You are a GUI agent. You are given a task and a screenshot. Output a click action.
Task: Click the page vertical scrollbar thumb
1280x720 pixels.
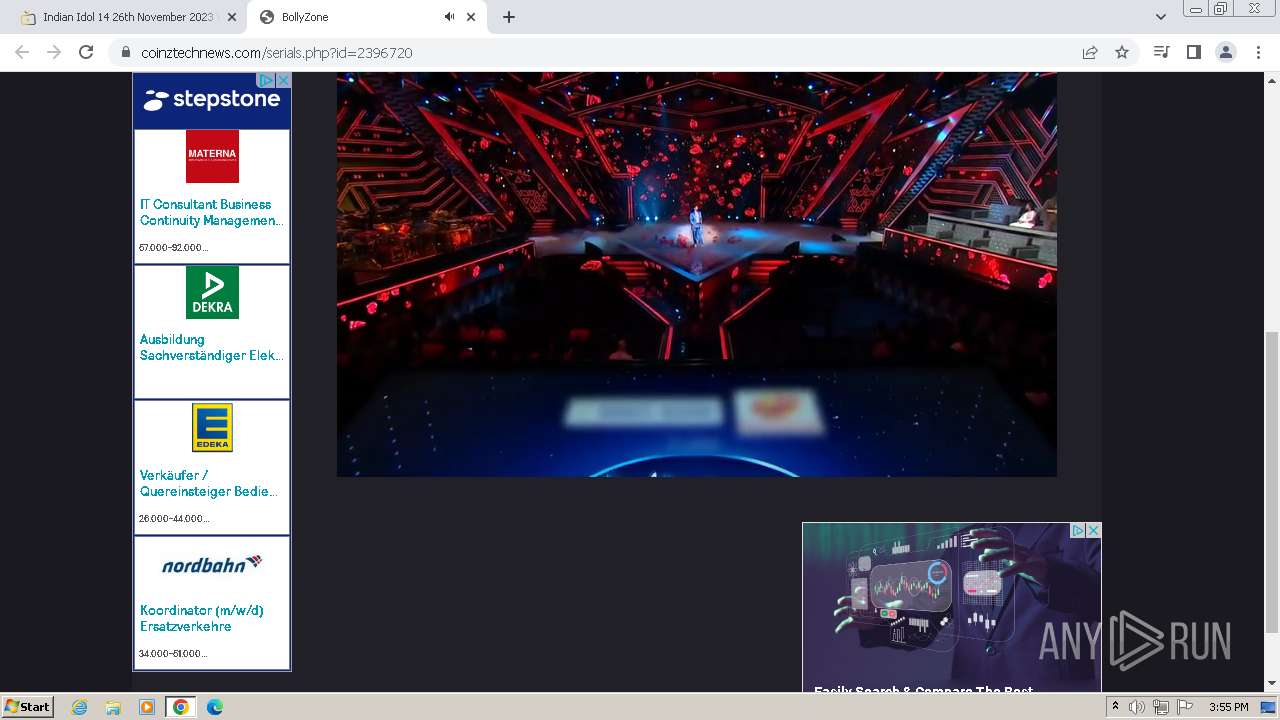pyautogui.click(x=1272, y=482)
